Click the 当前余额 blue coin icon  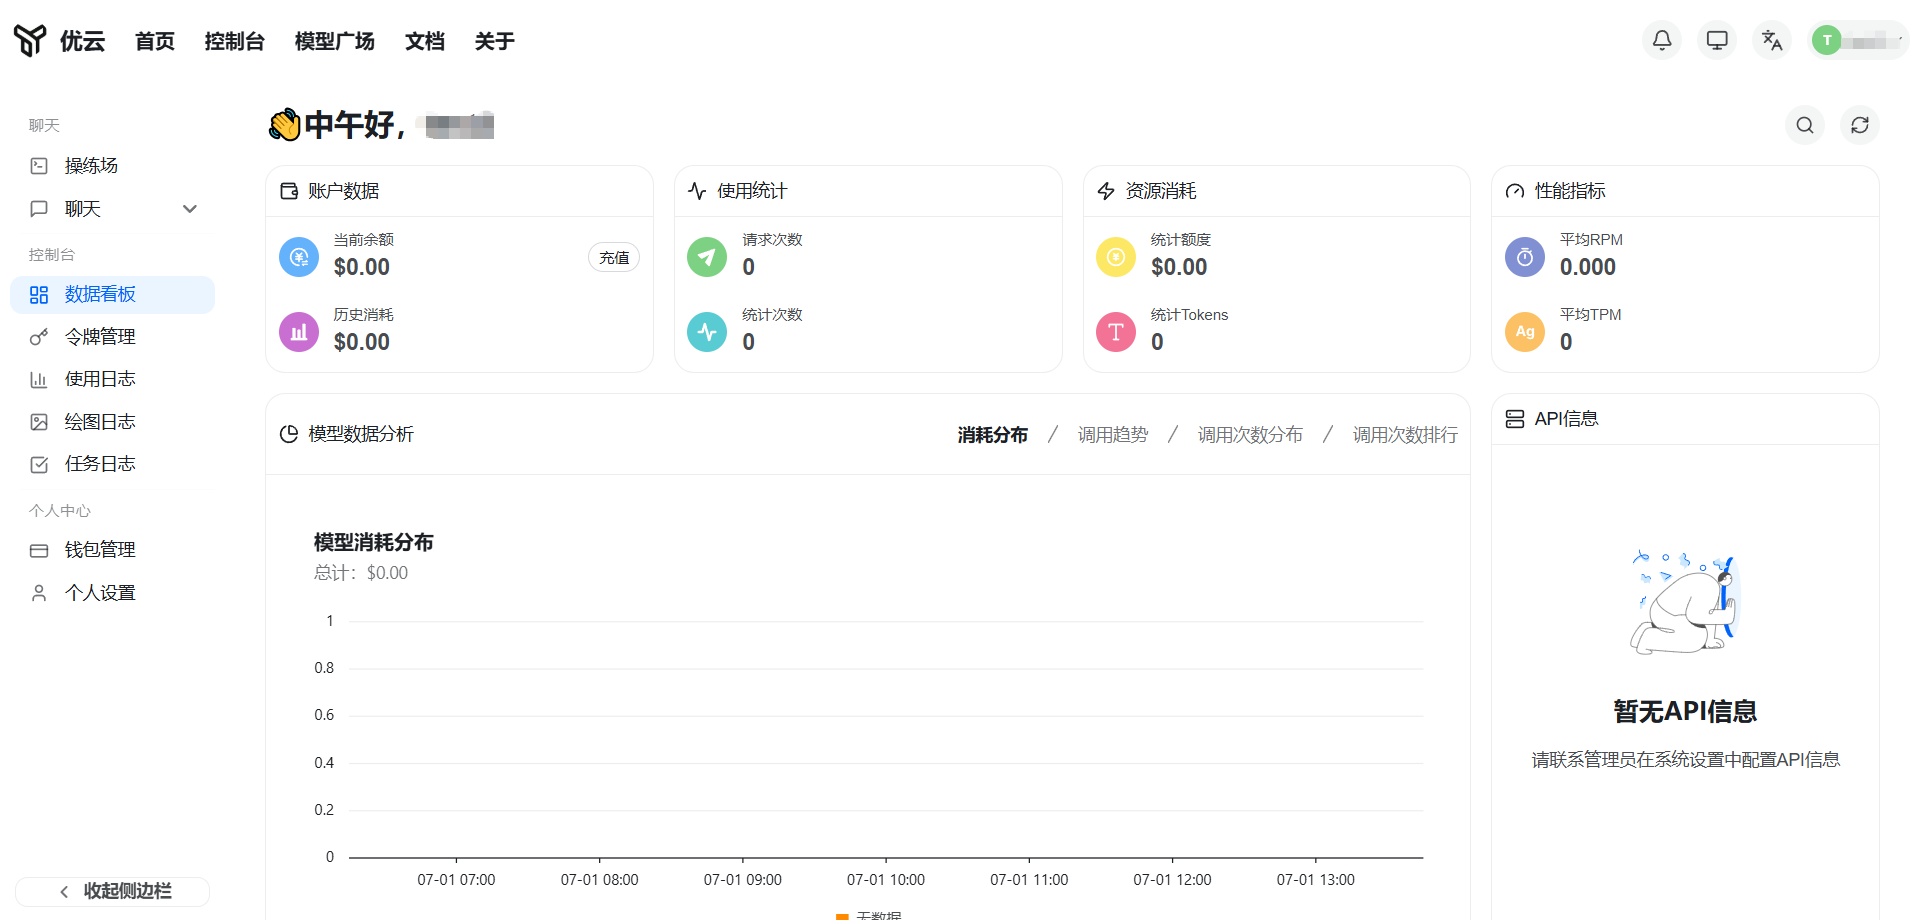click(x=299, y=257)
